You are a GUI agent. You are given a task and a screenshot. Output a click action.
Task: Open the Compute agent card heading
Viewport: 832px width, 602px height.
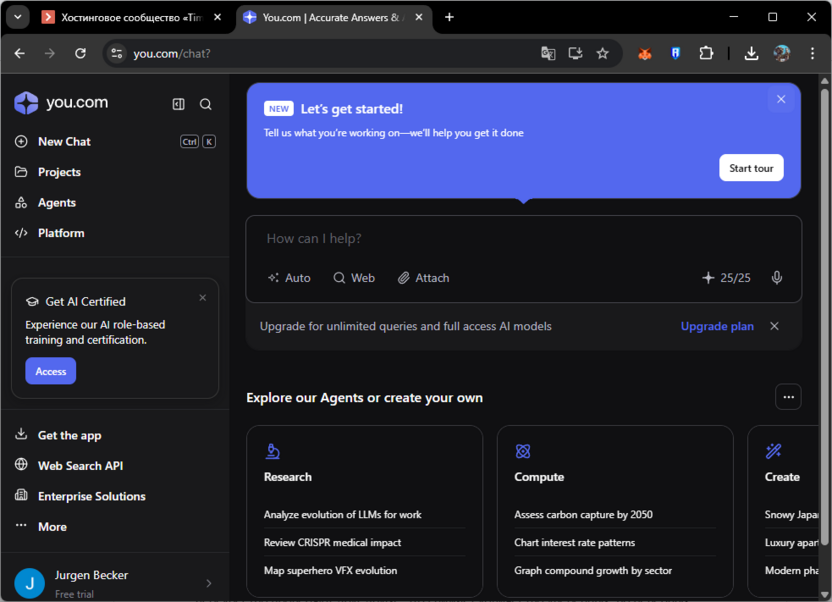[x=539, y=477]
